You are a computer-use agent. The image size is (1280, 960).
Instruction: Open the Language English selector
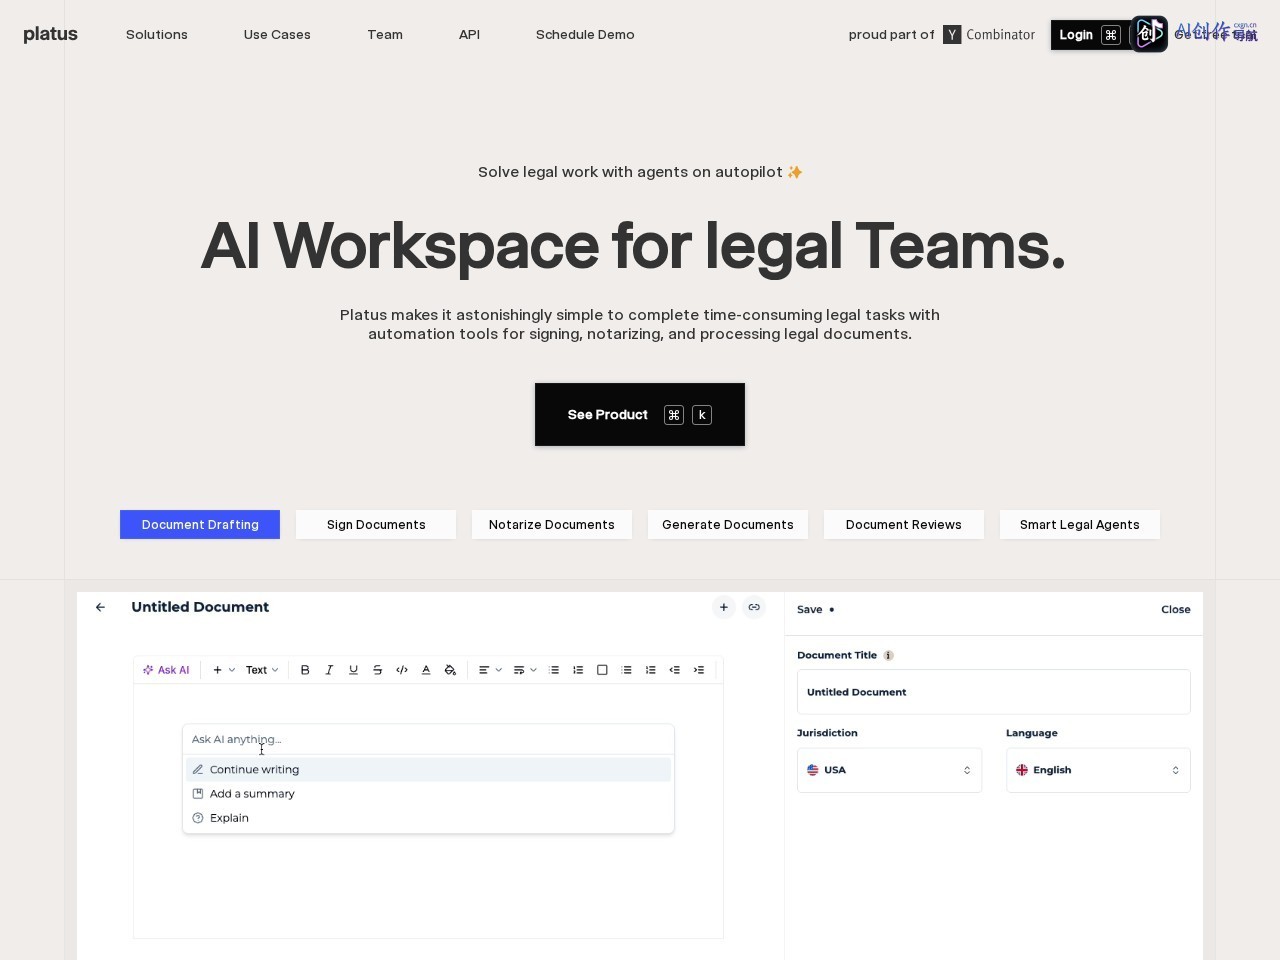tap(1098, 770)
